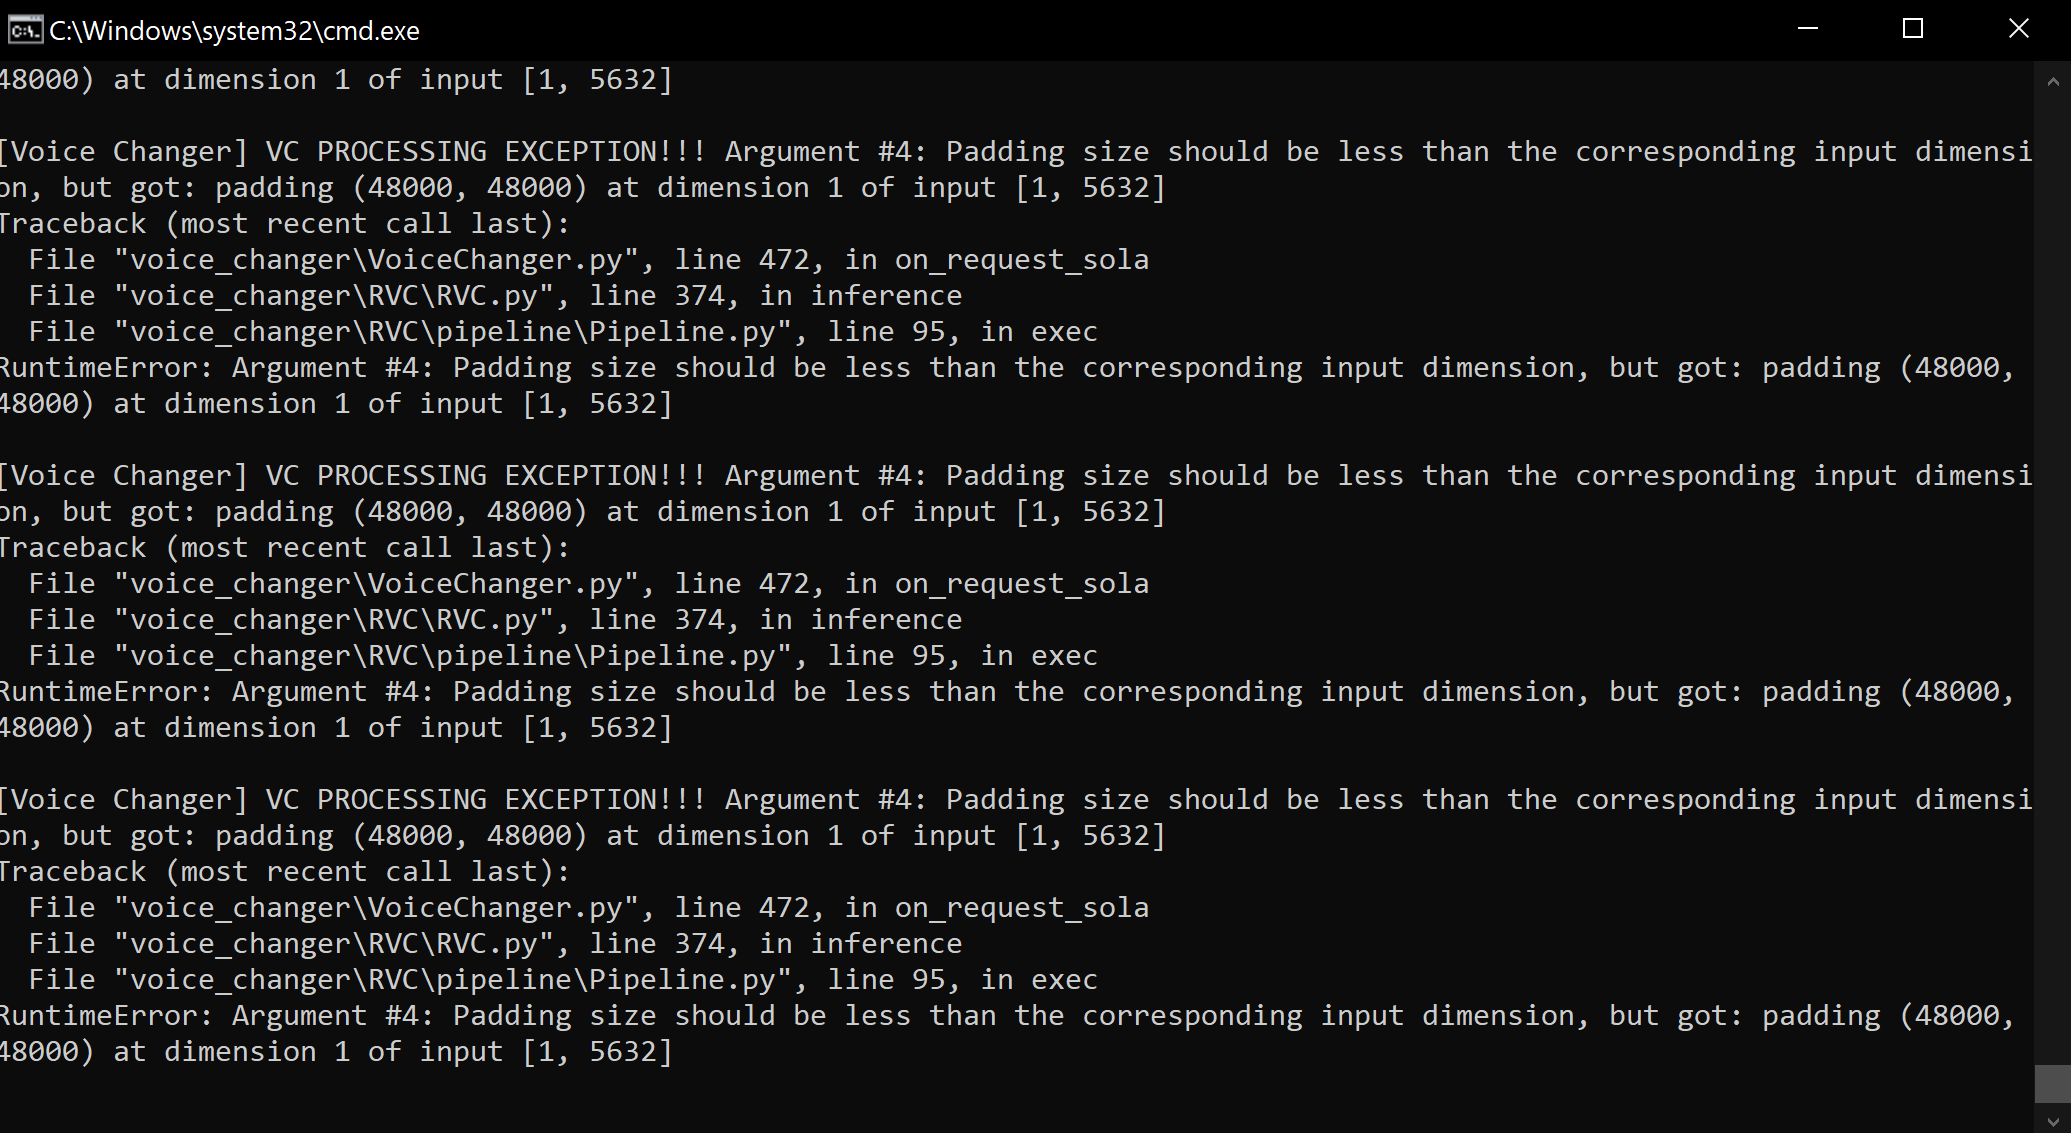The width and height of the screenshot is (2071, 1133).
Task: Click the title bar text C:\Windows\system32\cmd.exe
Action: [x=234, y=29]
